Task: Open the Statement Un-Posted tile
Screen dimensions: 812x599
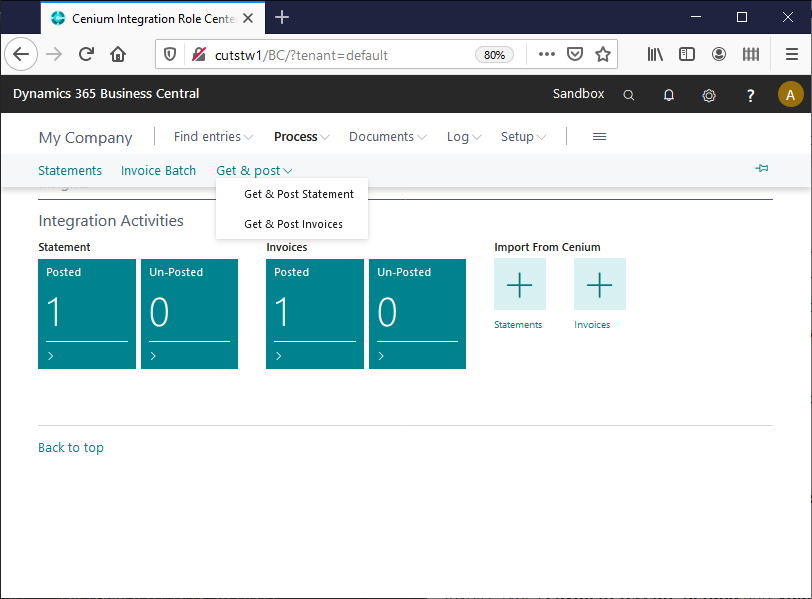Action: pyautogui.click(x=190, y=314)
